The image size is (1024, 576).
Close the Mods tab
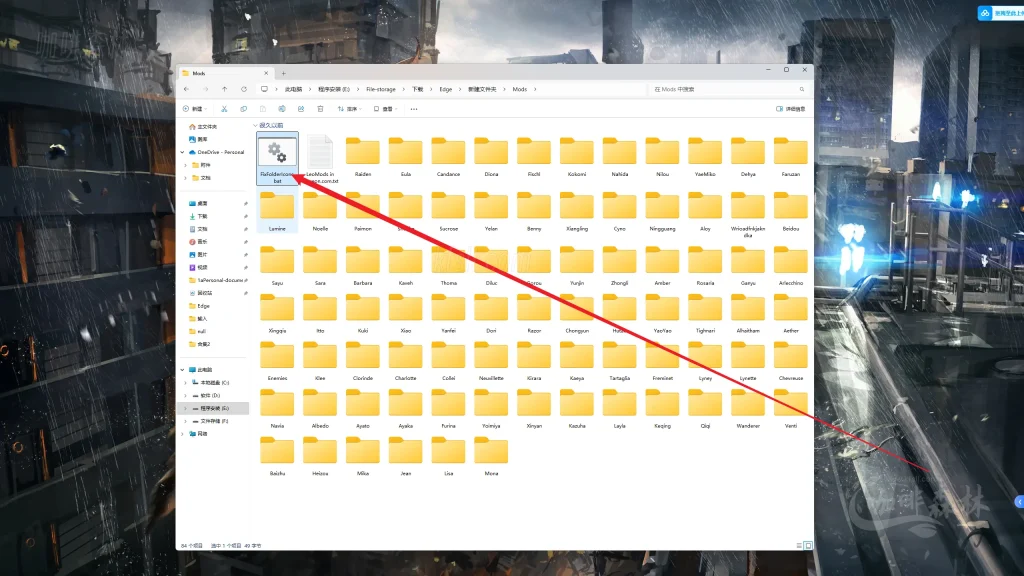266,73
